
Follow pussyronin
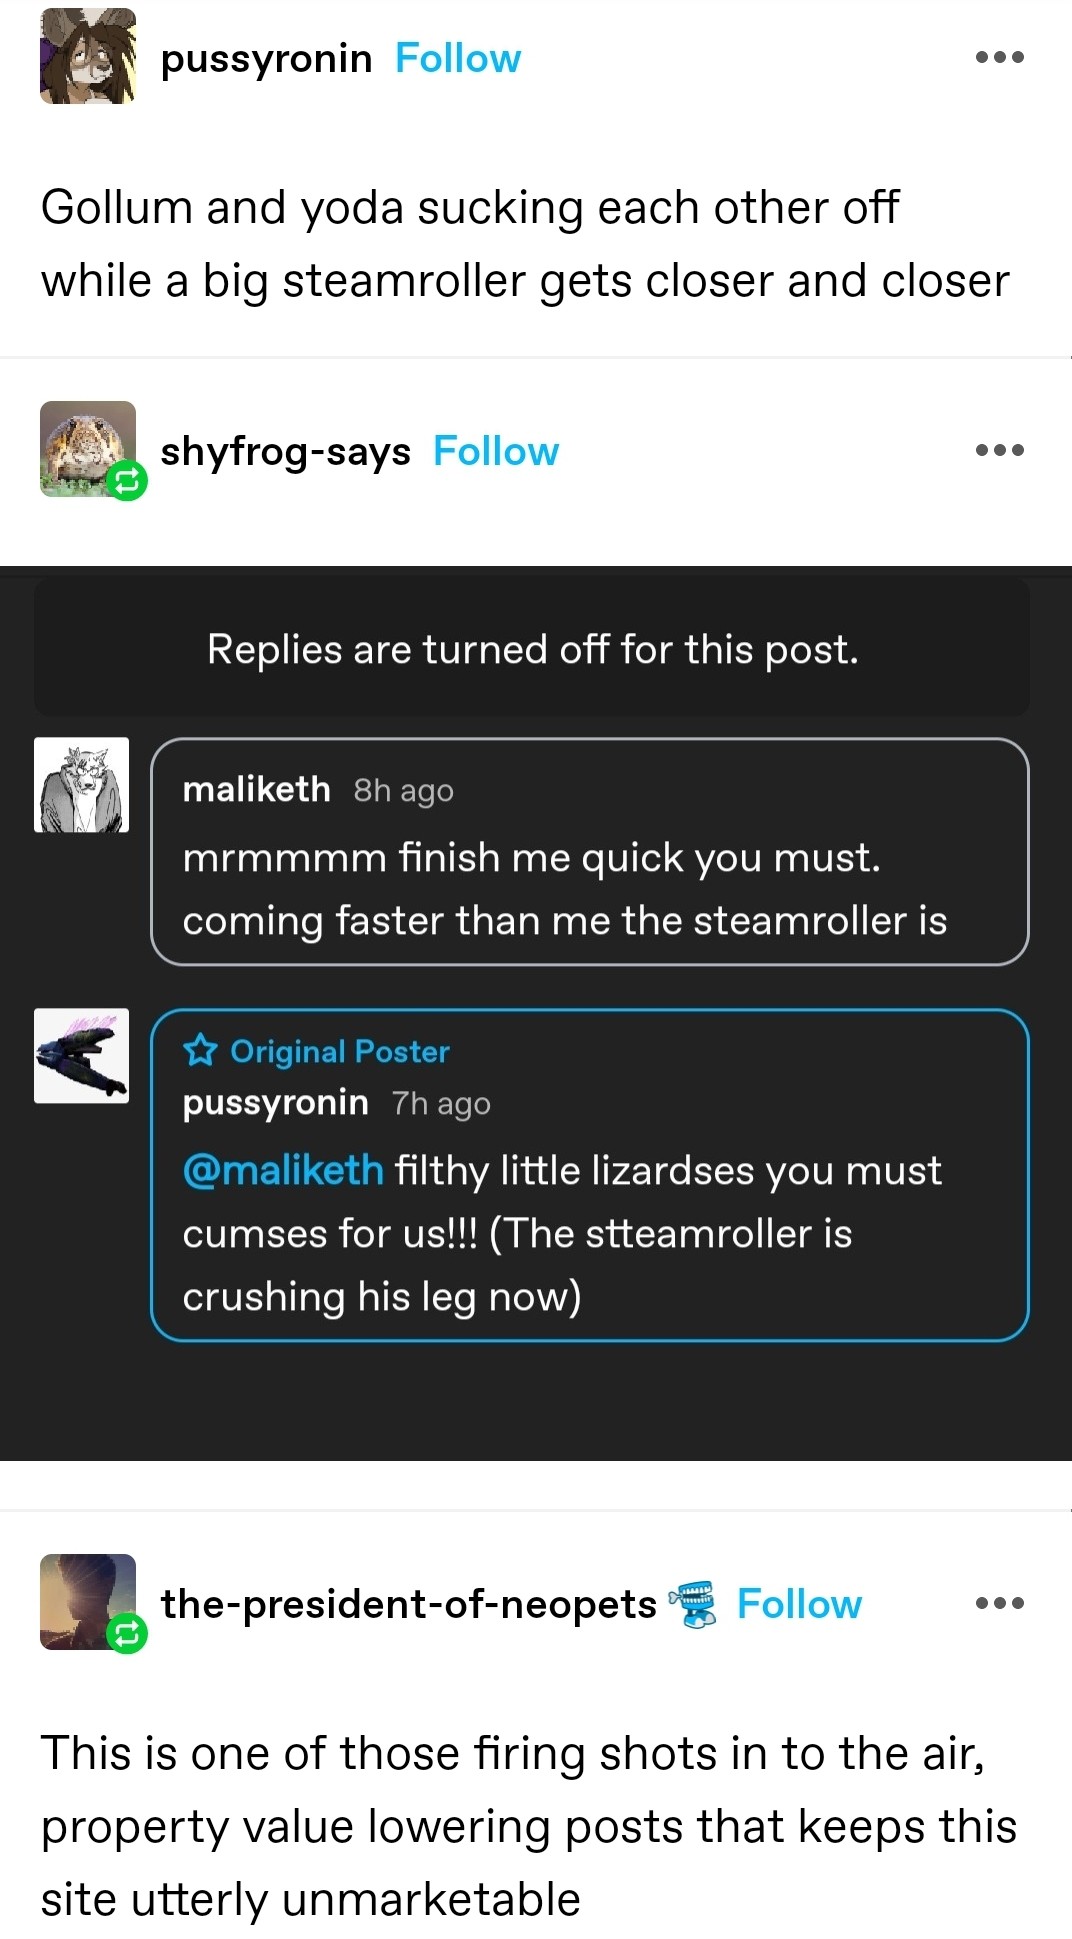point(458,59)
